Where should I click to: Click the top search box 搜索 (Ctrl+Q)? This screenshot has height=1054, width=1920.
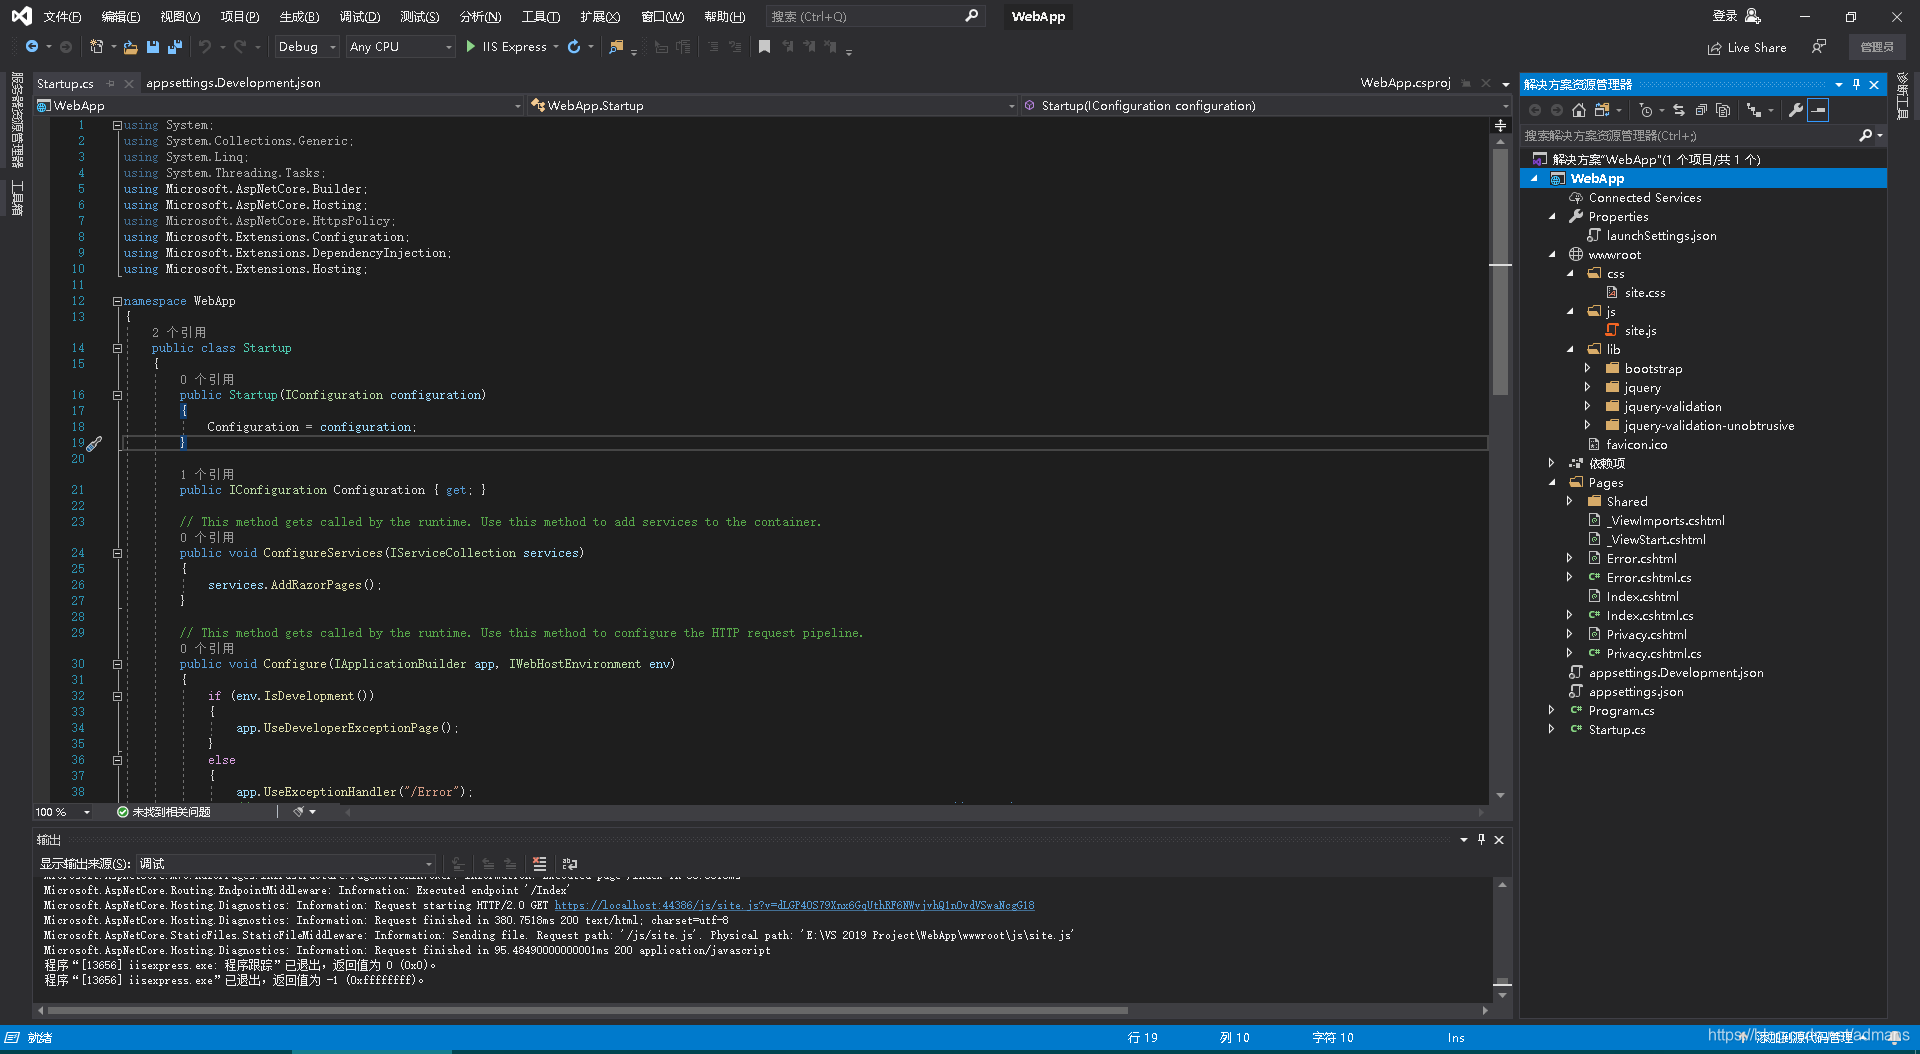[x=875, y=16]
